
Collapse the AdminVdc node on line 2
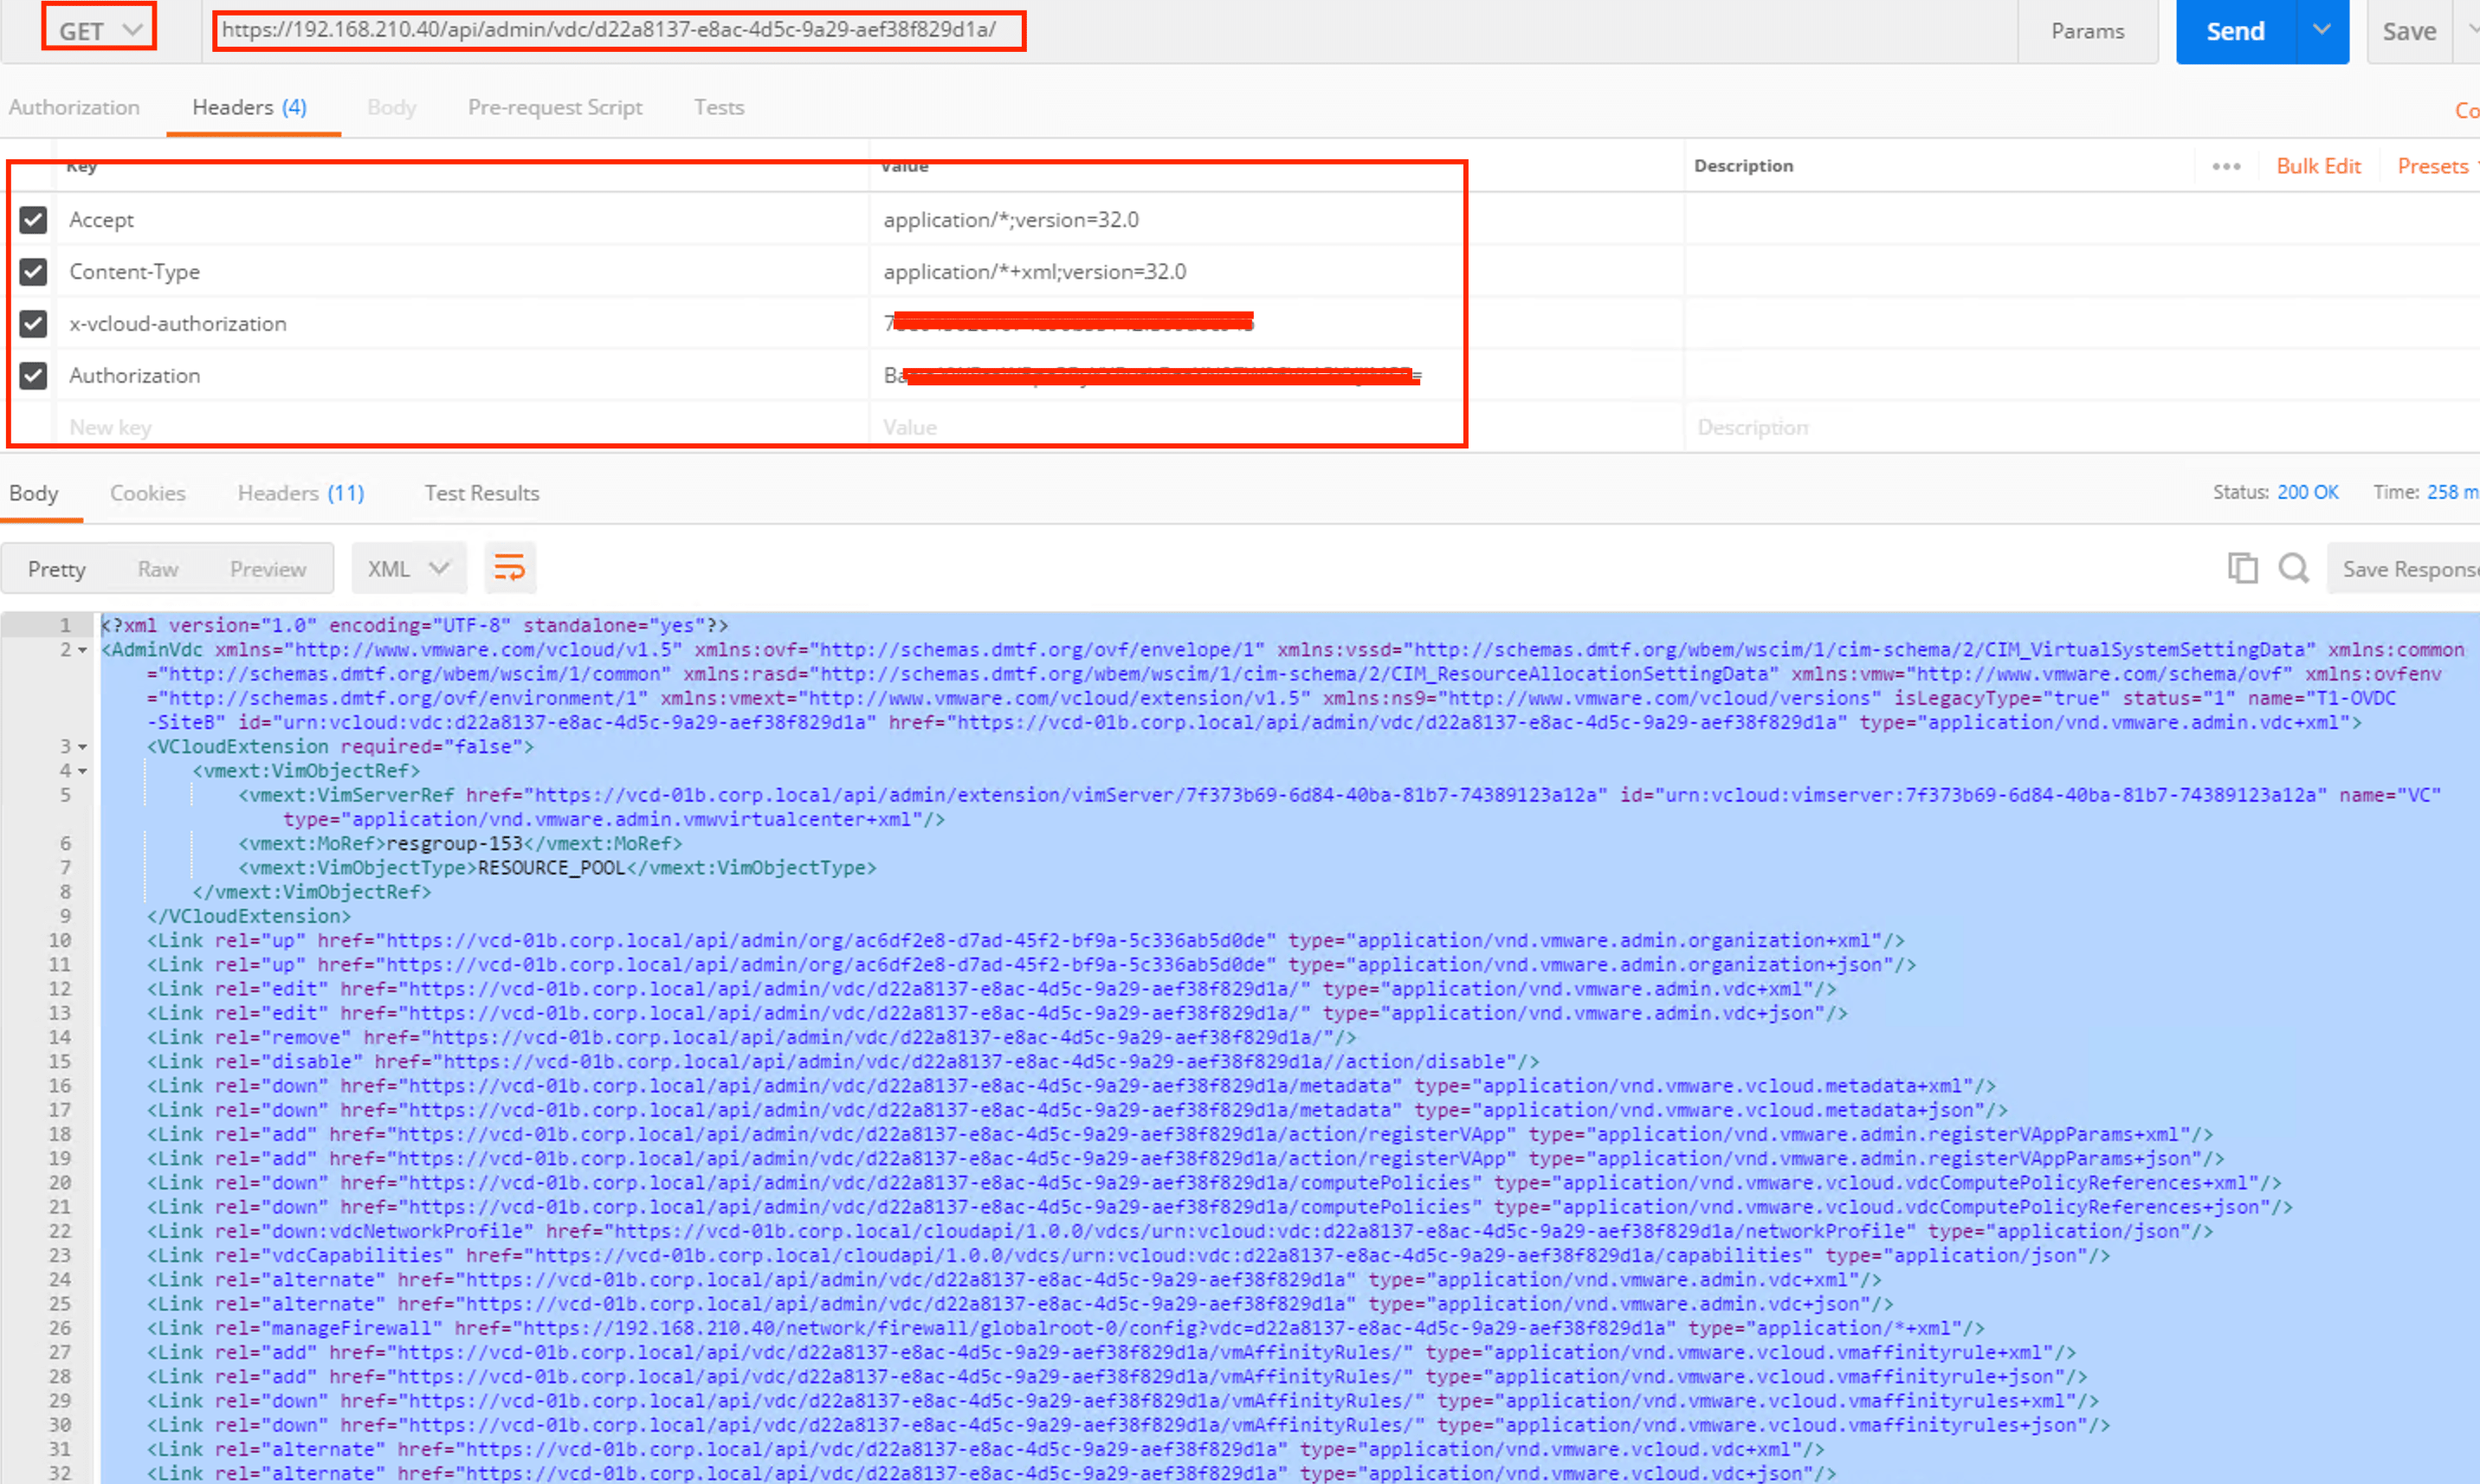click(83, 650)
